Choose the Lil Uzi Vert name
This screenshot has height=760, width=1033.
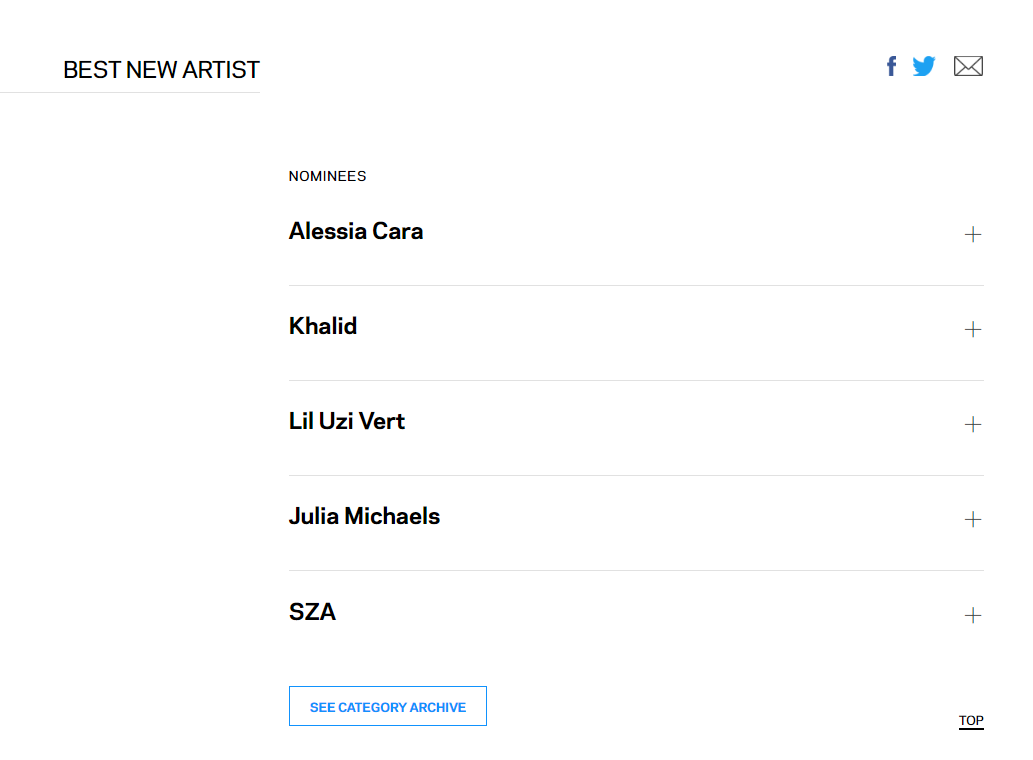347,421
